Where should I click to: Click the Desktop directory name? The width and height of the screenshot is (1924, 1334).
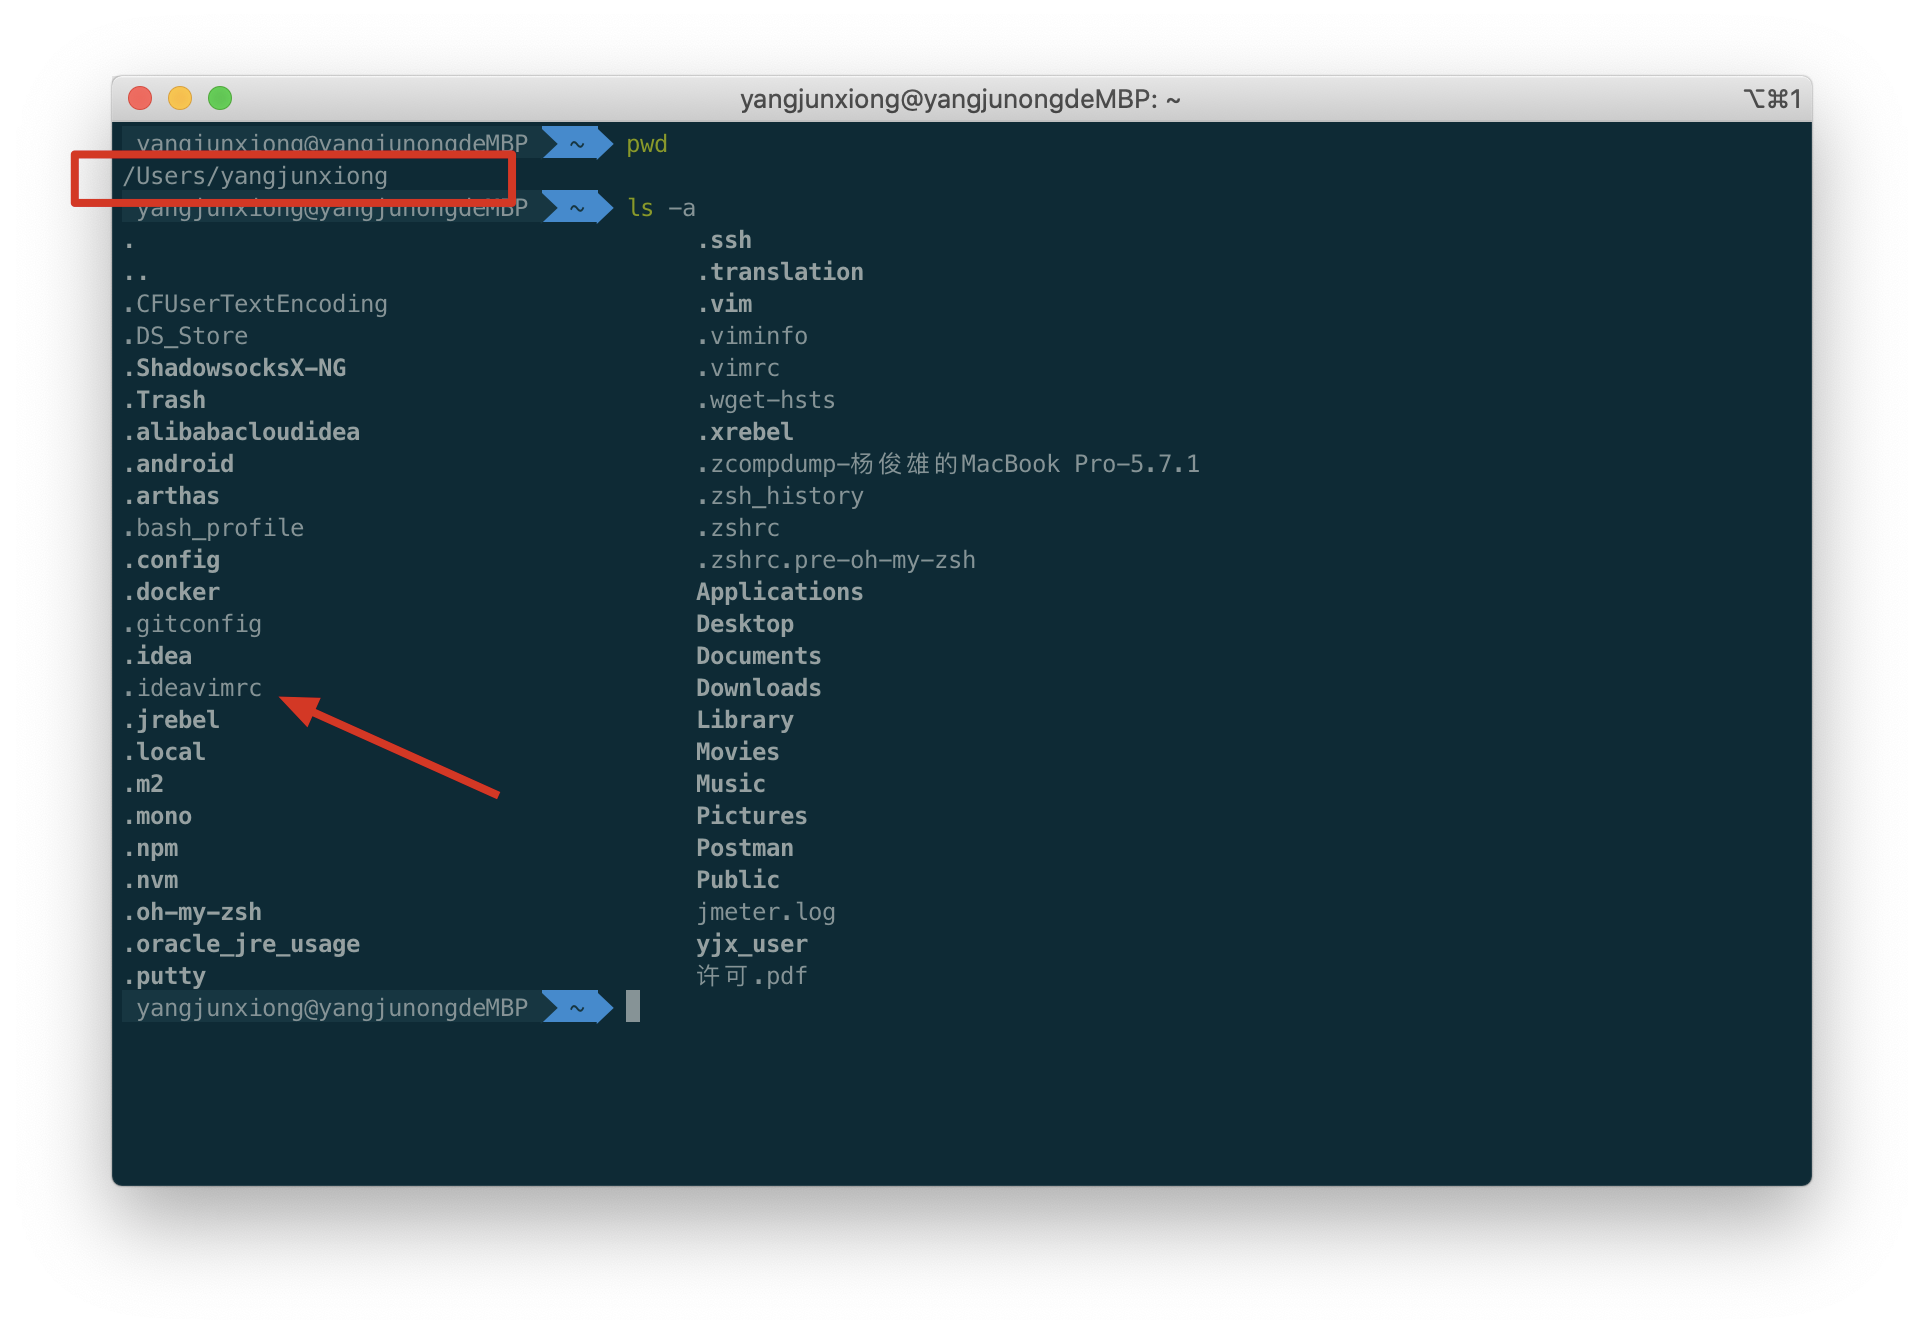coord(745,624)
